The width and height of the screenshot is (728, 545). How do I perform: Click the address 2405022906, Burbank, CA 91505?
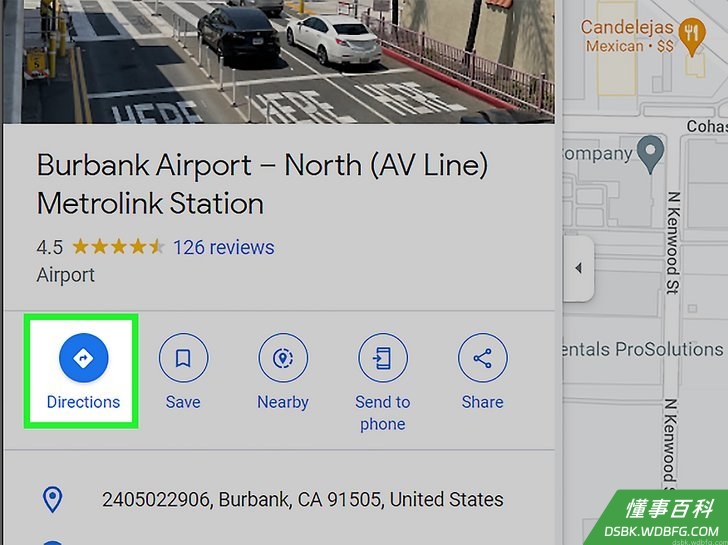303,500
